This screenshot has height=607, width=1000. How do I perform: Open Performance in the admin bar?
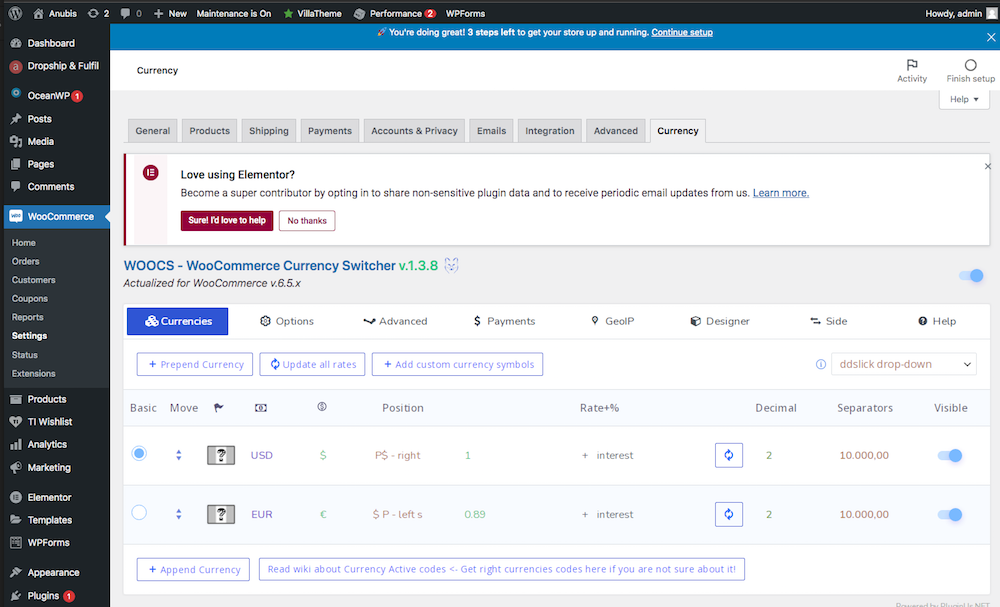(395, 13)
